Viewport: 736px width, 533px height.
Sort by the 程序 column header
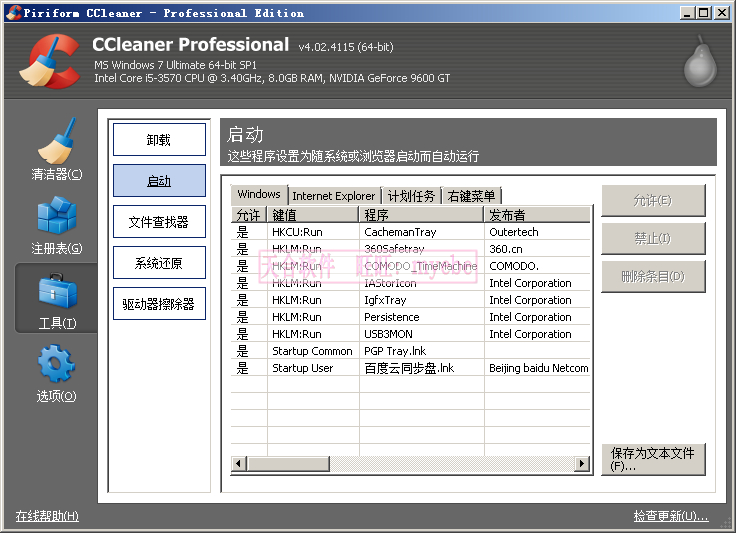point(422,214)
